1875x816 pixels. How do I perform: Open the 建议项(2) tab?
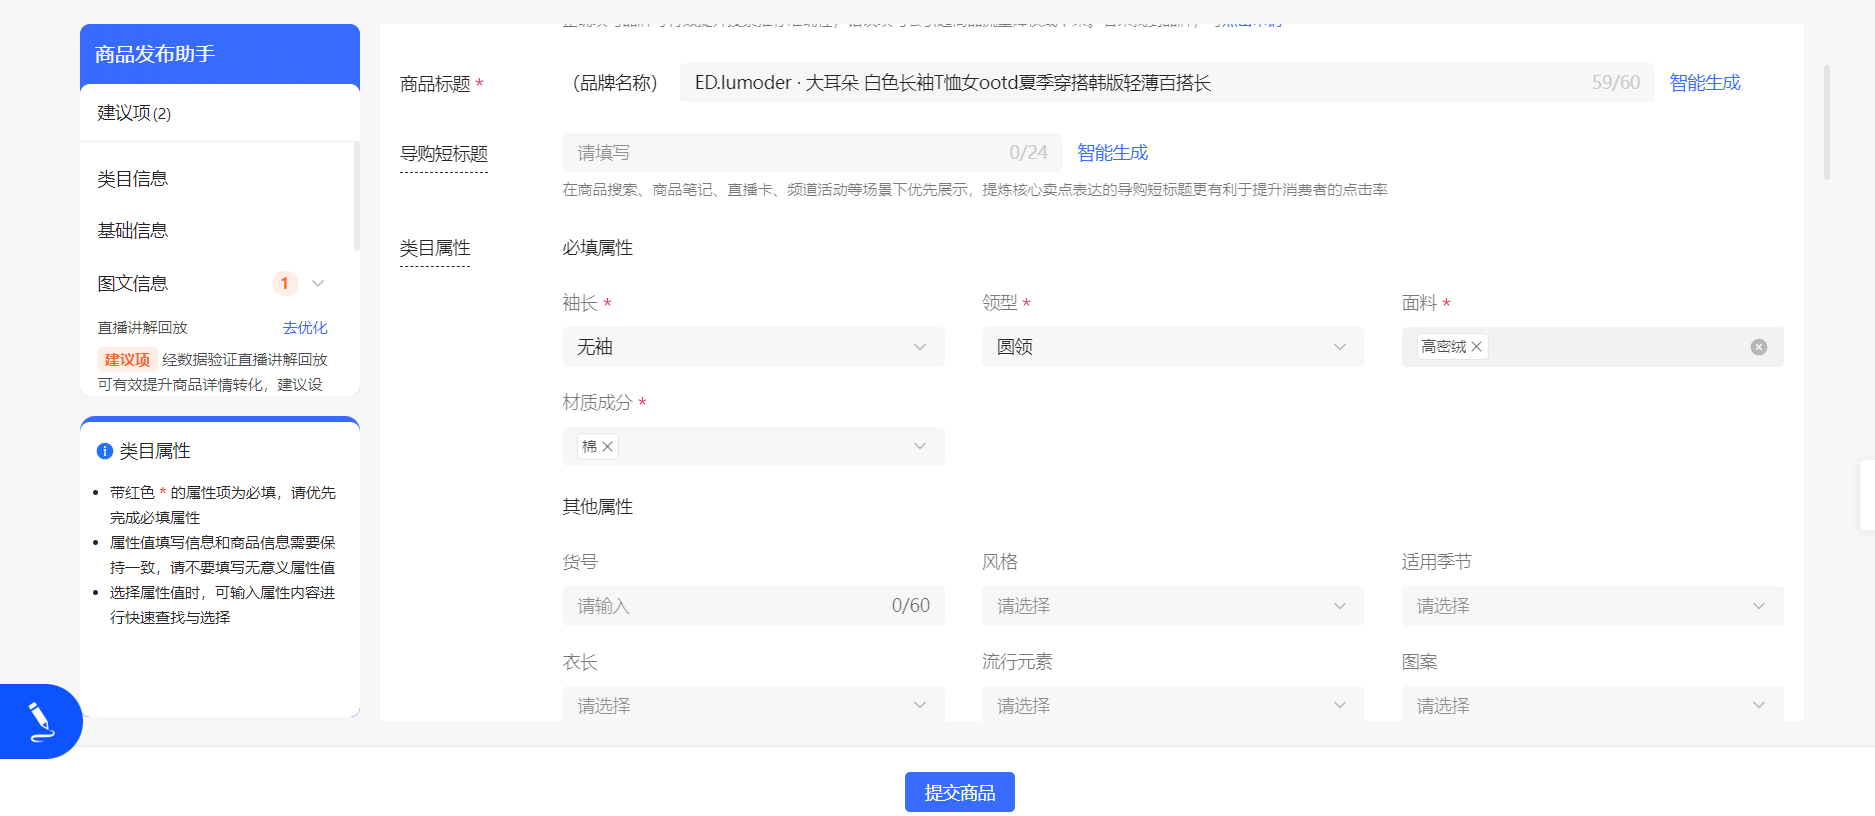134,113
